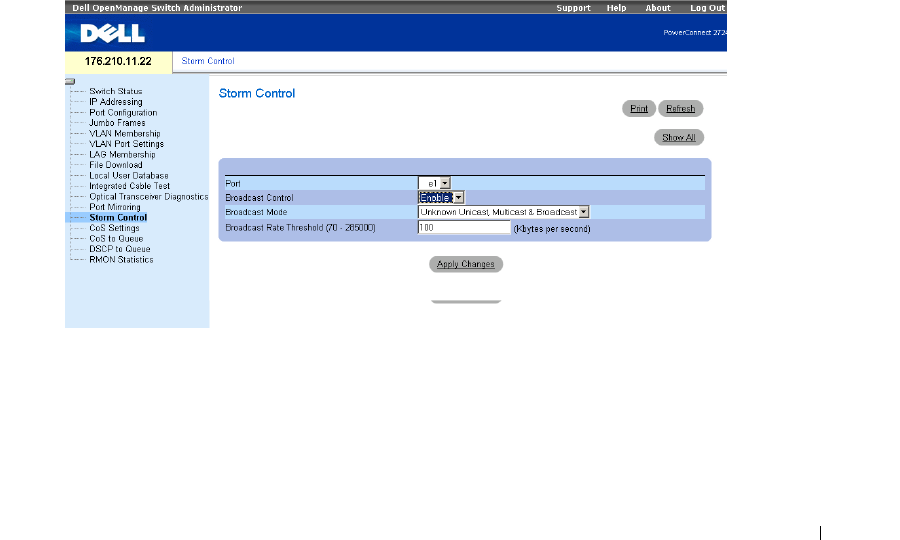This screenshot has height=540, width=900.
Task: Open File Download in the tree
Action: click(115, 165)
